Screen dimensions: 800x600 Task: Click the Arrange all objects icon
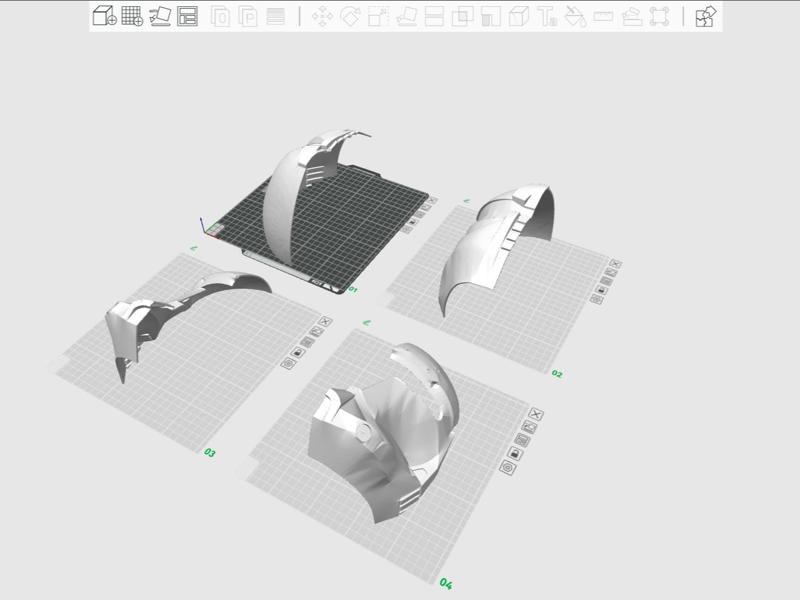tap(187, 16)
